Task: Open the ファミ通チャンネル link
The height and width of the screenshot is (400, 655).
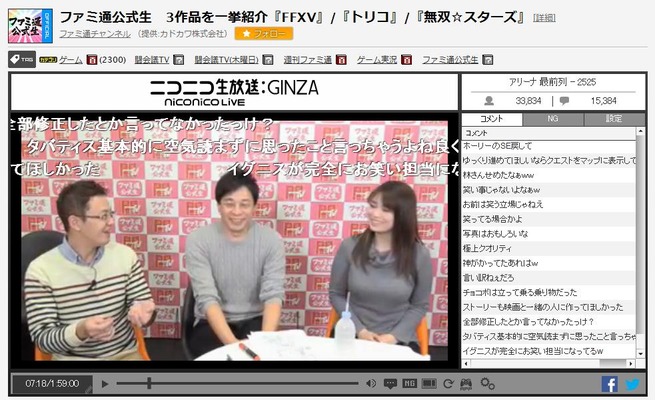Action: 95,34
